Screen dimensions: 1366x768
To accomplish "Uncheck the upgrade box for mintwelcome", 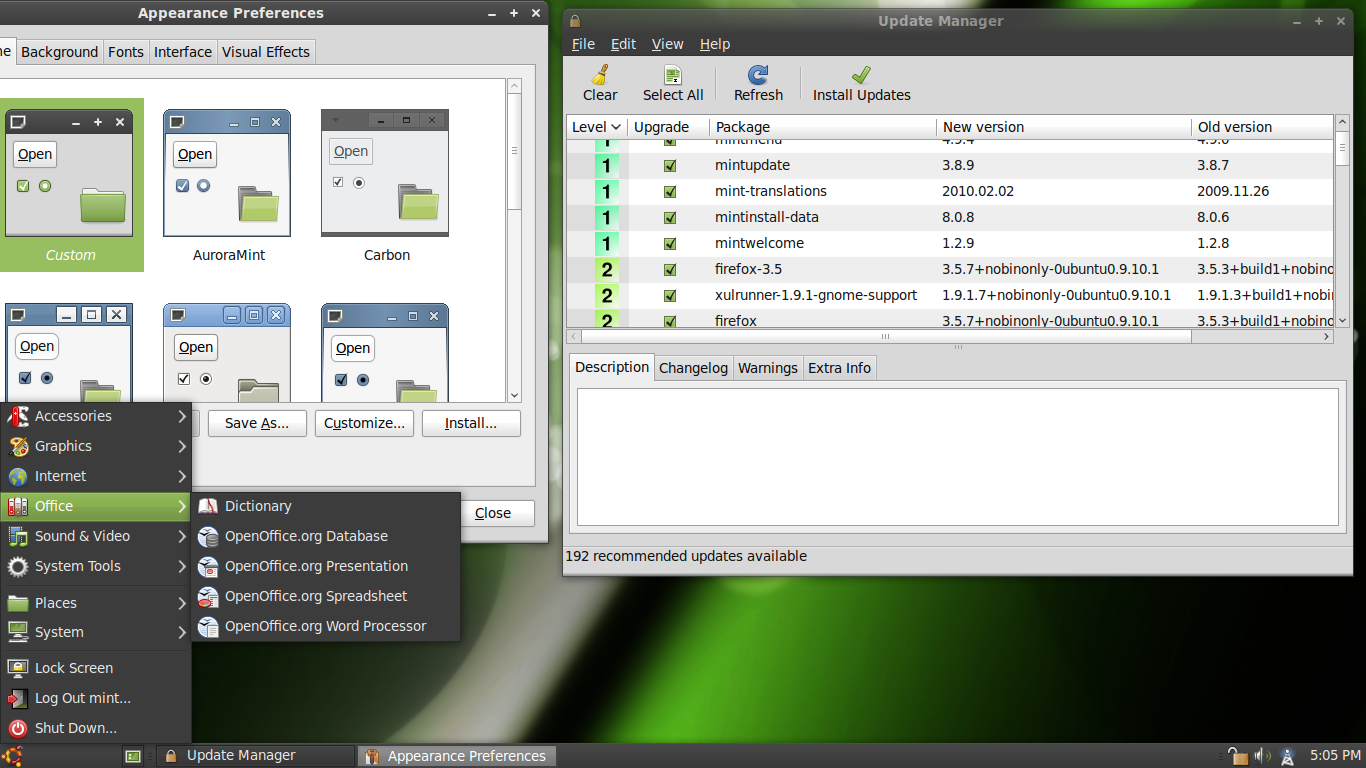I will (x=670, y=243).
